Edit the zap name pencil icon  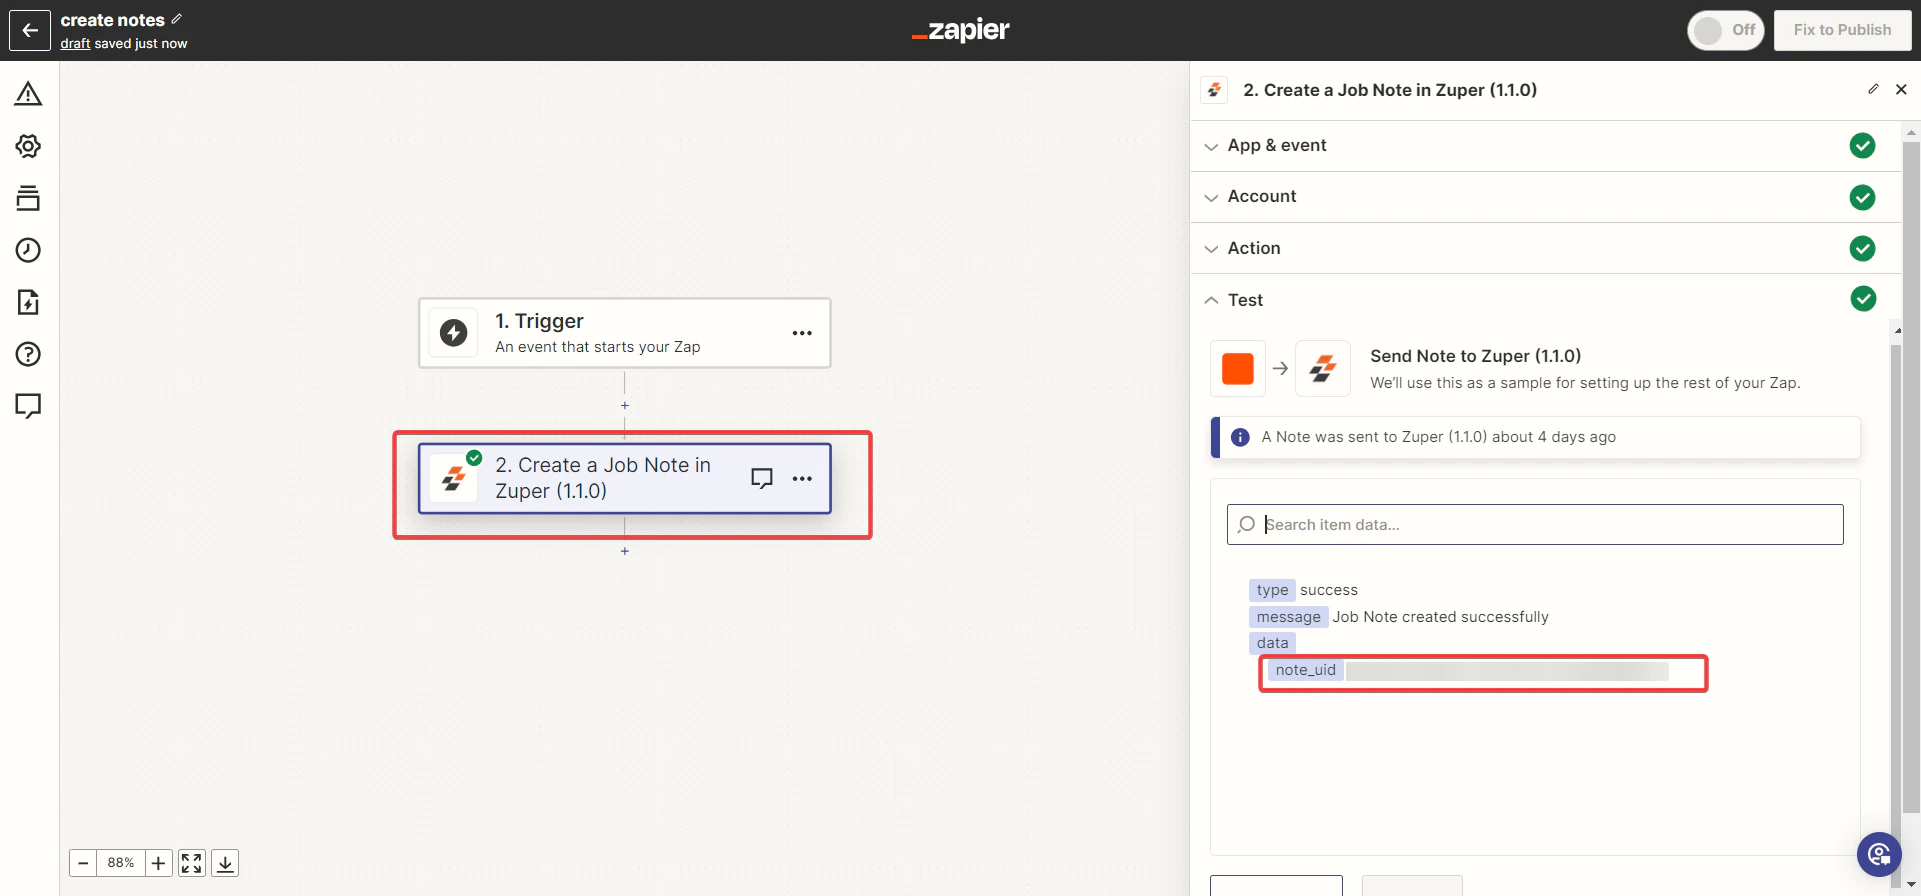177,19
